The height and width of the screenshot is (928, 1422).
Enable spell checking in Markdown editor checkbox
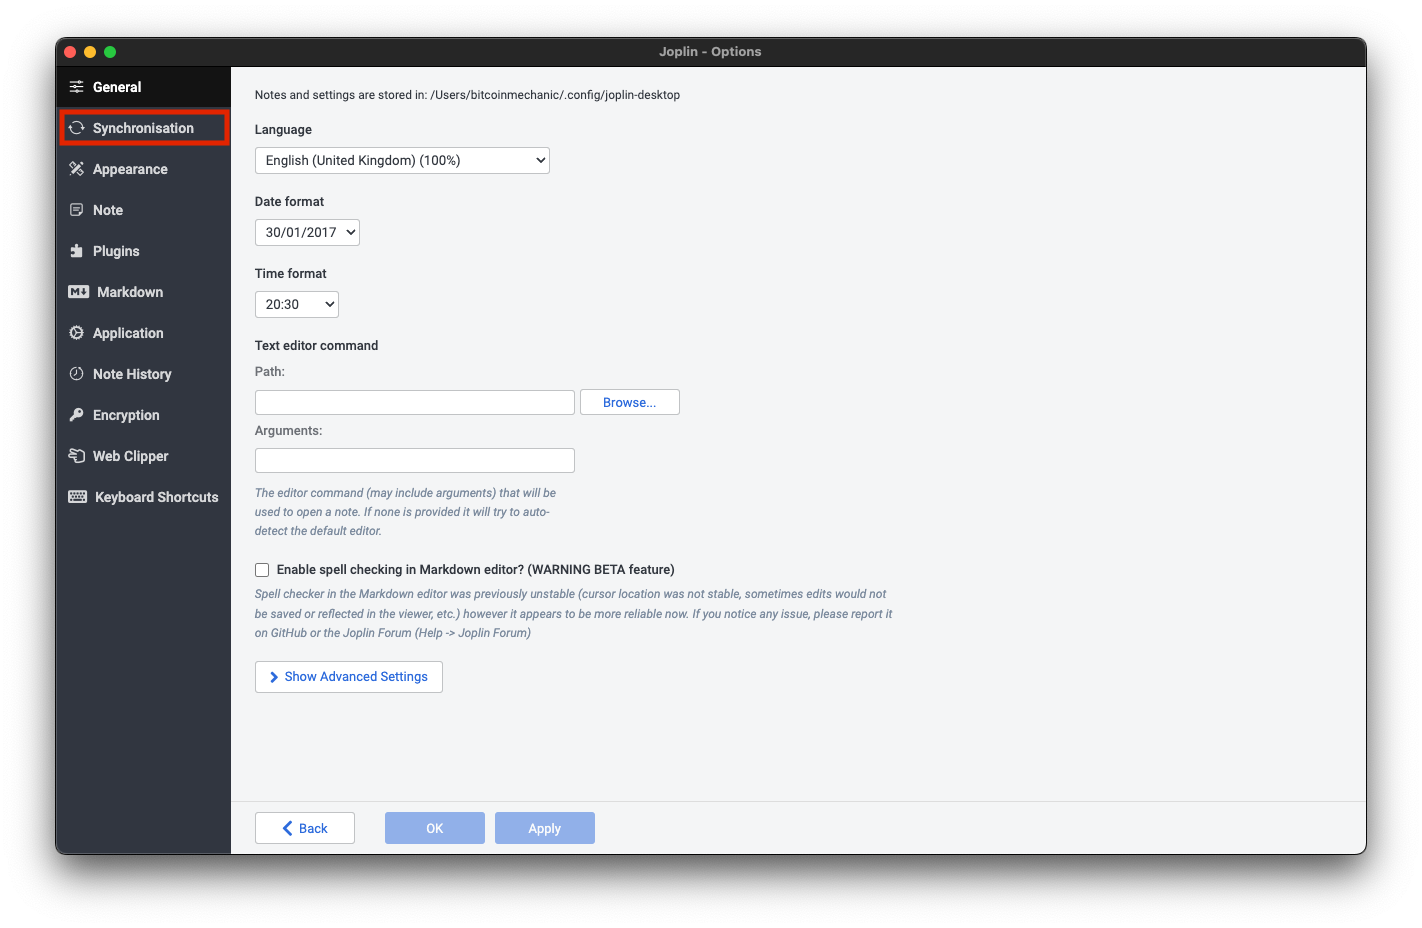point(262,570)
